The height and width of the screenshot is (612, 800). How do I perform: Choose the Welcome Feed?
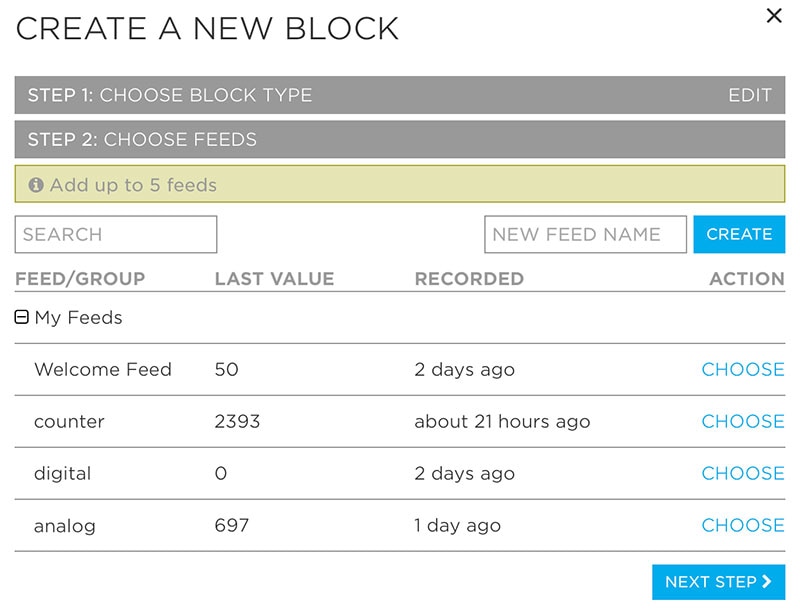point(742,369)
